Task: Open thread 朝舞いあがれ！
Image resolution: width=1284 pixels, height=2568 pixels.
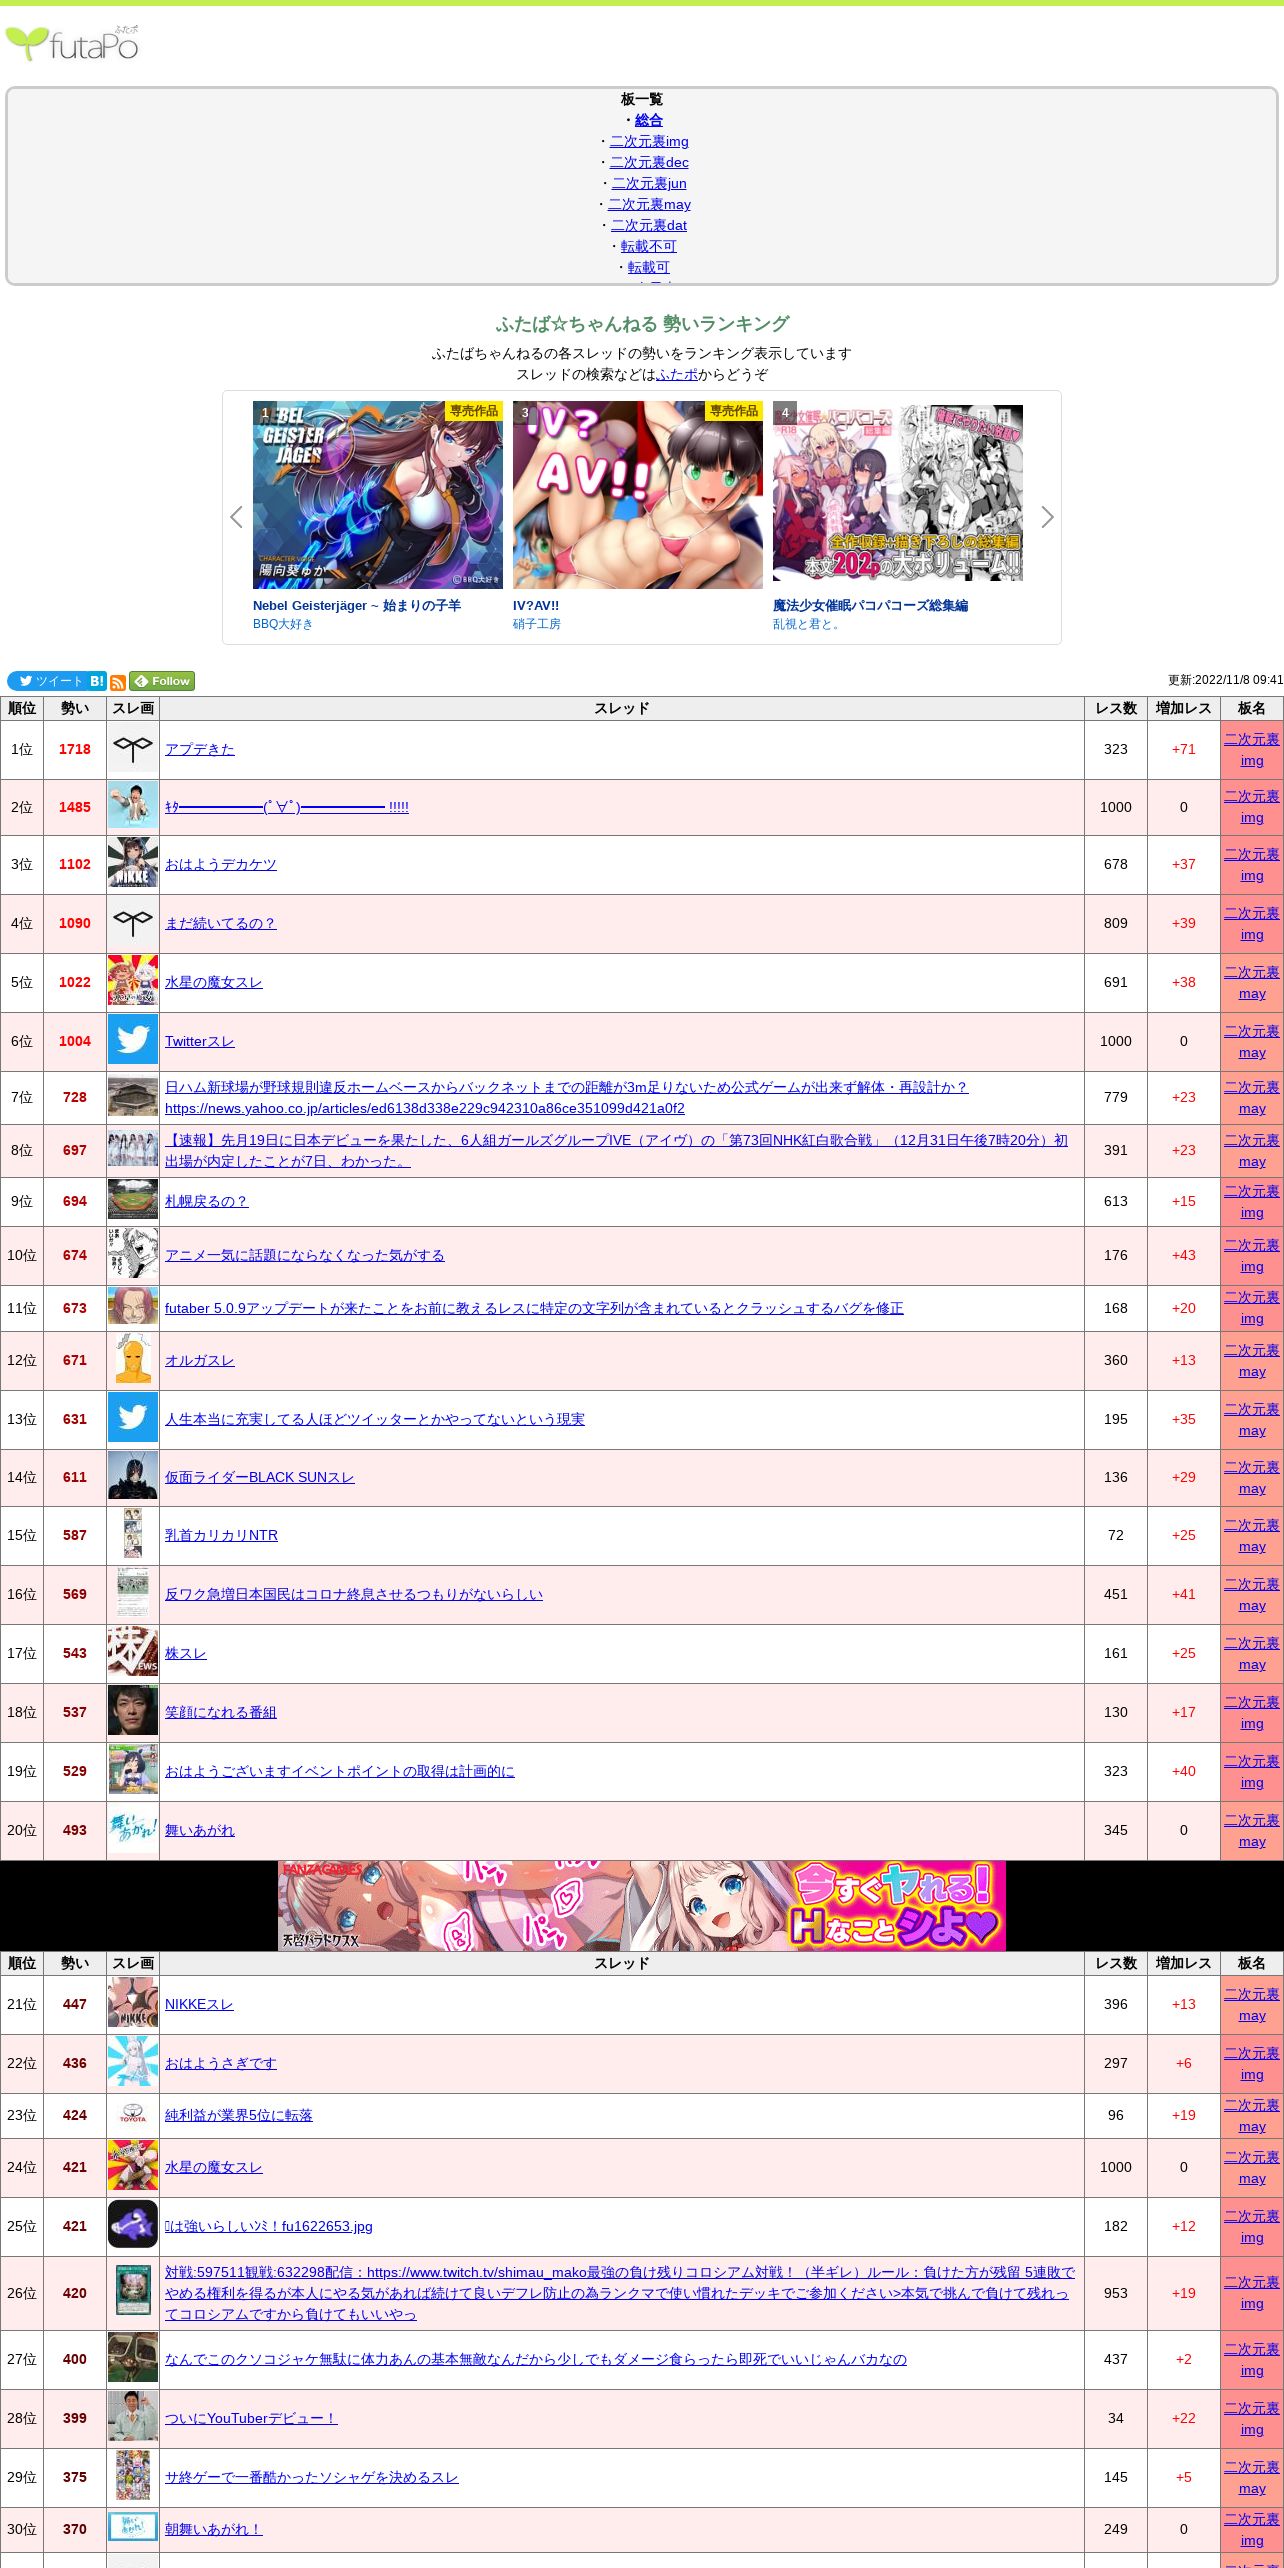Action: tap(213, 2529)
